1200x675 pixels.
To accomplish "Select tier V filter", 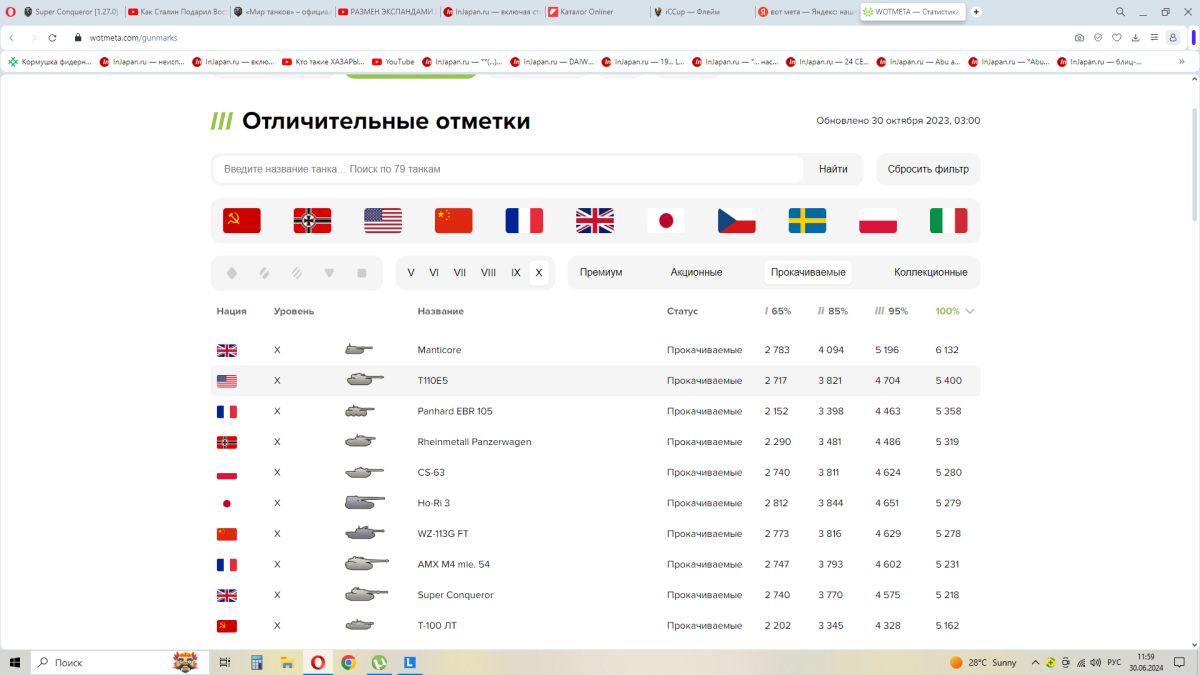I will (411, 273).
